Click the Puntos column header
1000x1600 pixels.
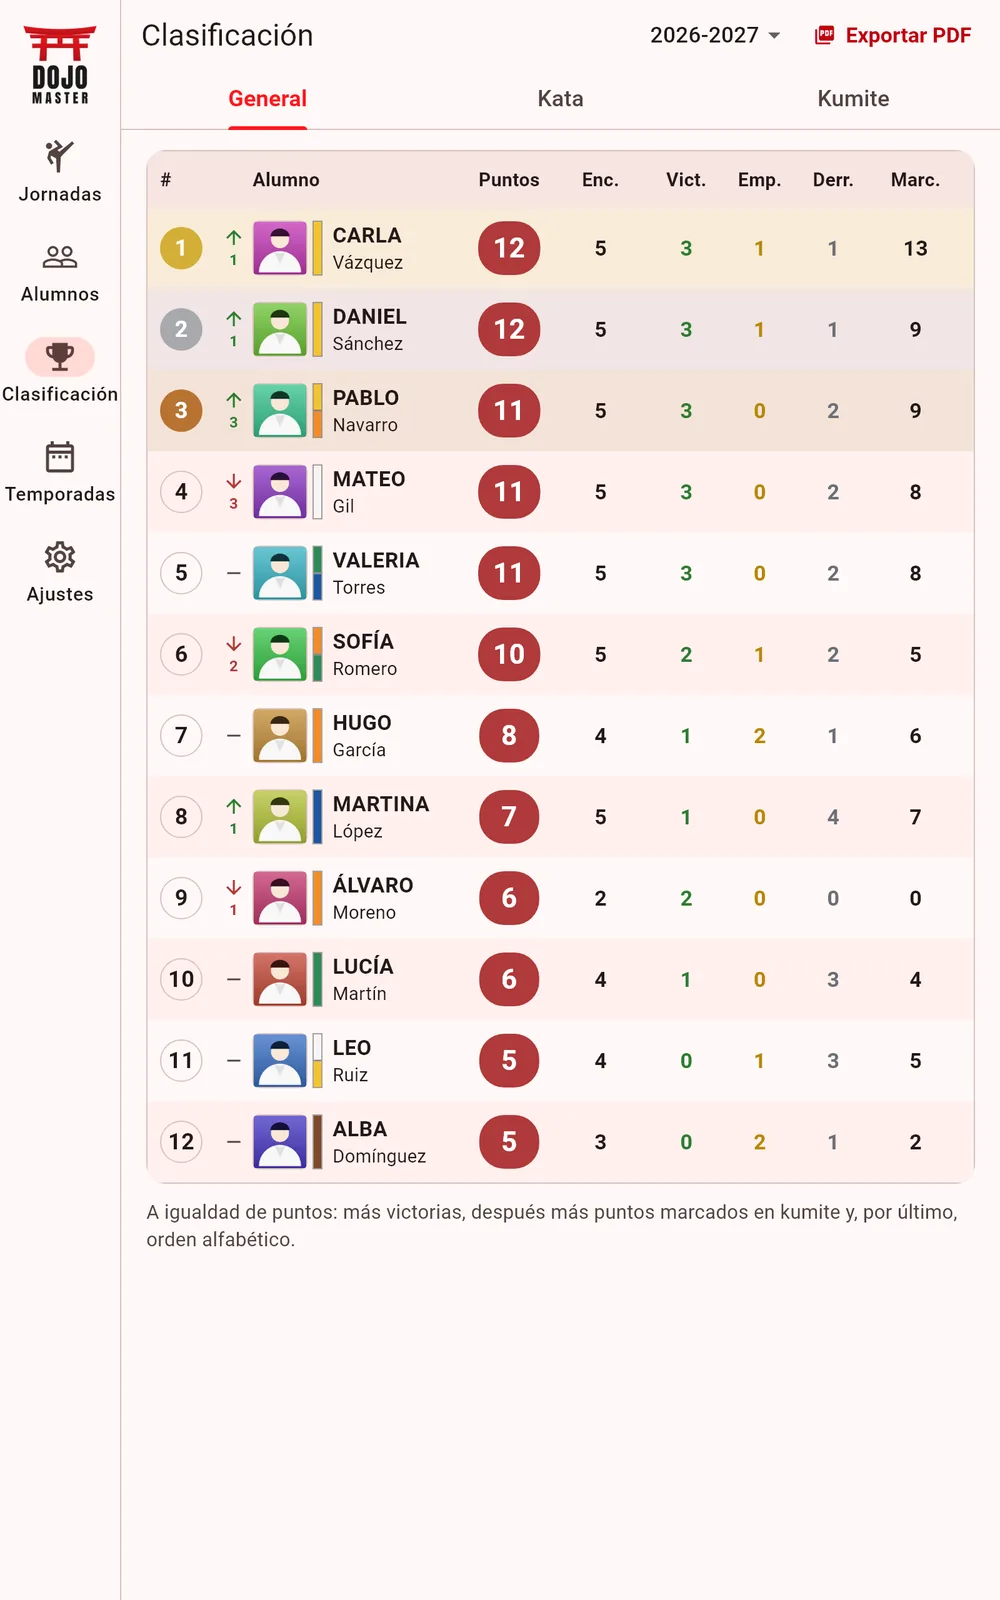(509, 180)
